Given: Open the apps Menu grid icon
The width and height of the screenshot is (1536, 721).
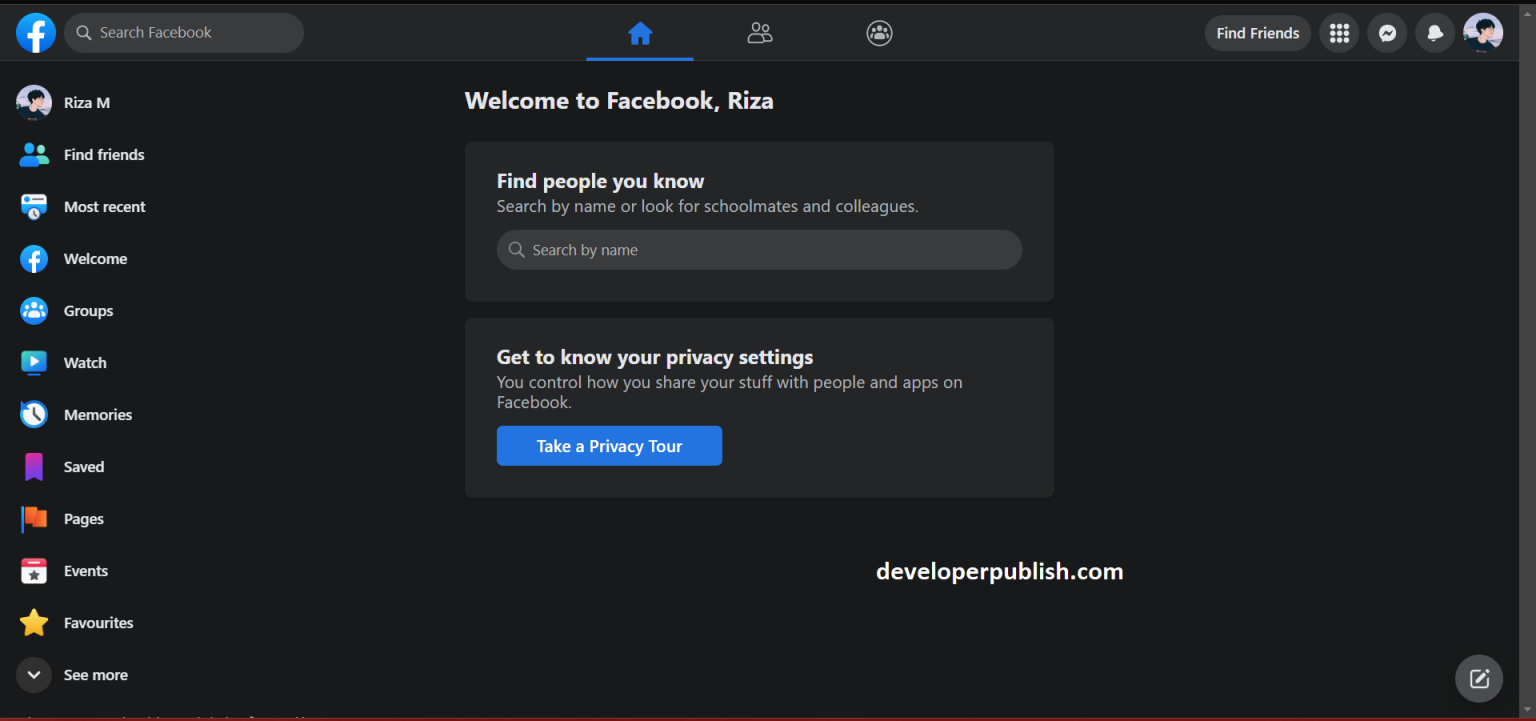Looking at the screenshot, I should coord(1339,33).
